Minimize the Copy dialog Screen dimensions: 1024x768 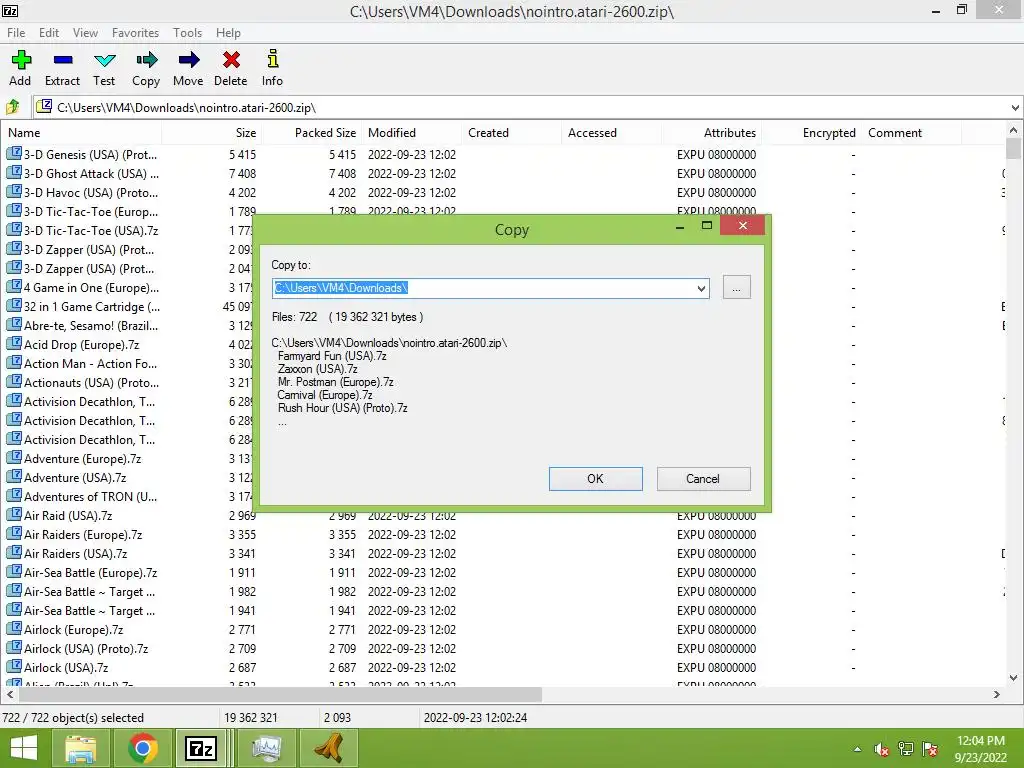pyautogui.click(x=680, y=227)
